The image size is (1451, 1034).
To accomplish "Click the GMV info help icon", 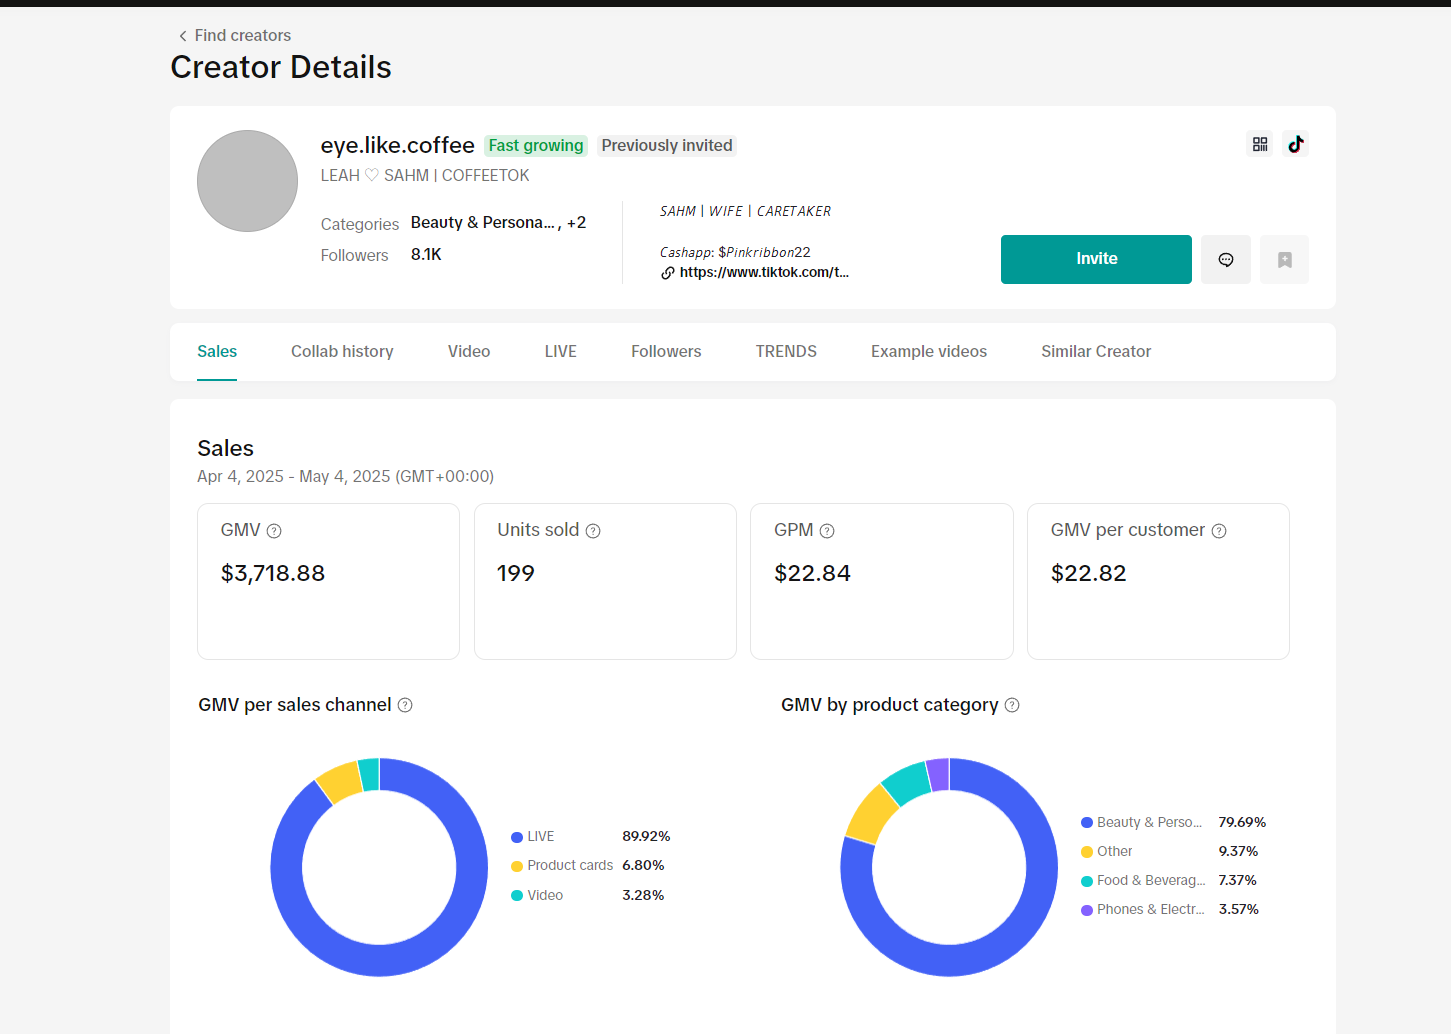I will pos(274,531).
